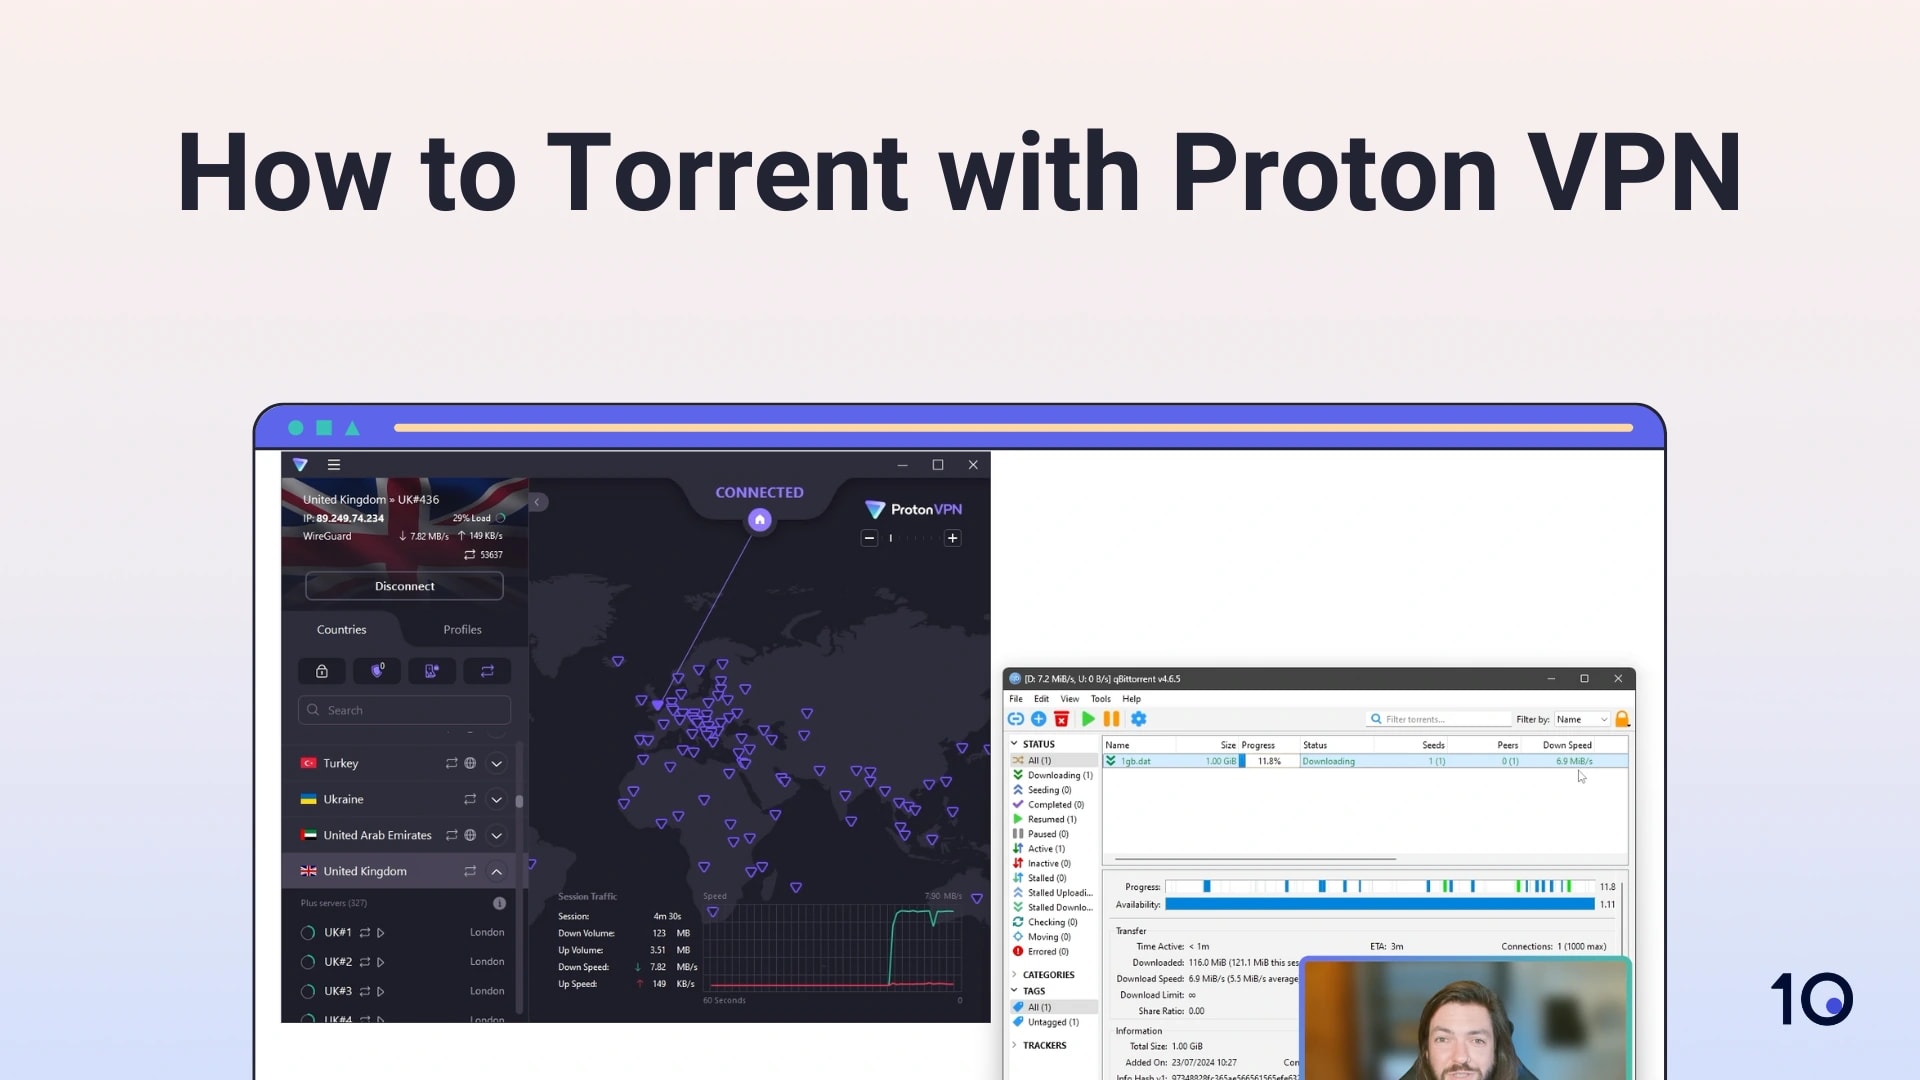1920x1080 pixels.
Task: Click the UK#1 streaming play icon
Action: click(x=381, y=933)
